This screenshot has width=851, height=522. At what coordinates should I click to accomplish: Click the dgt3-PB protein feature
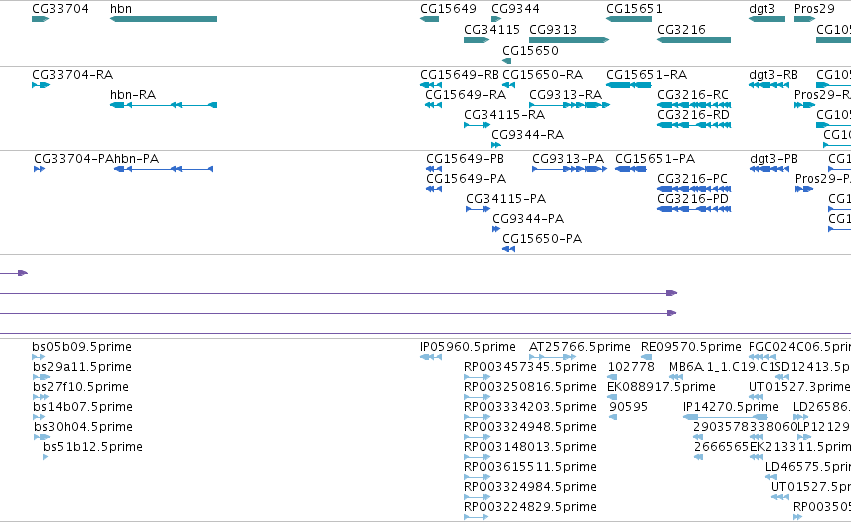click(x=769, y=169)
